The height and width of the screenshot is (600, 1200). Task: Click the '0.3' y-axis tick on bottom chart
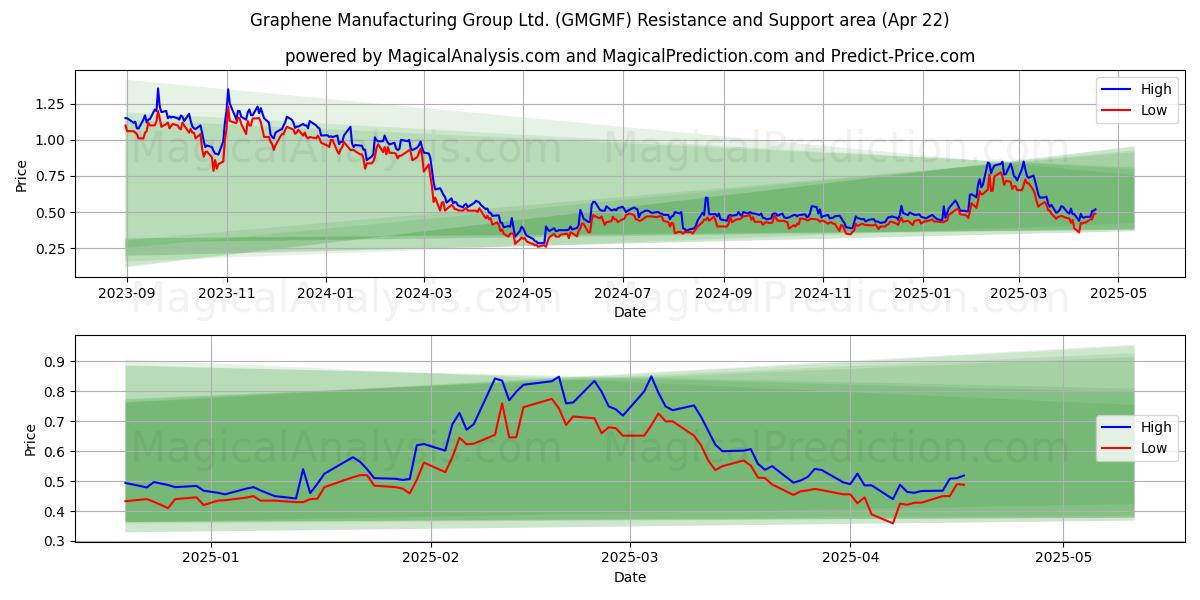pyautogui.click(x=56, y=542)
